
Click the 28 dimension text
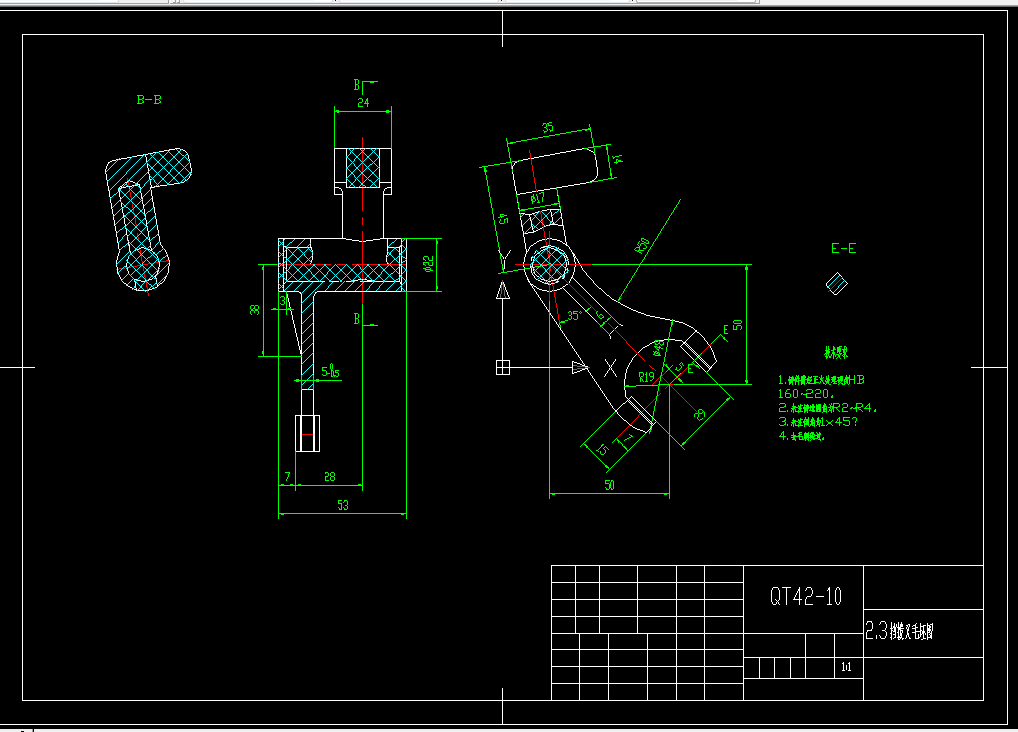[x=329, y=477]
